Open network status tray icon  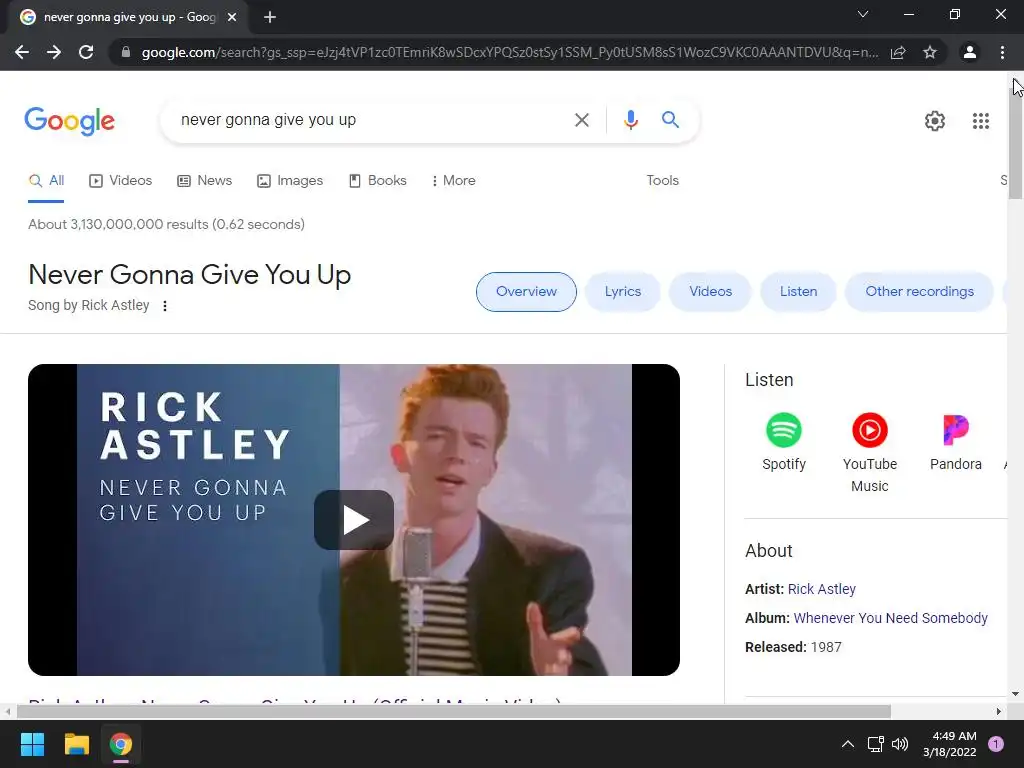pos(876,744)
